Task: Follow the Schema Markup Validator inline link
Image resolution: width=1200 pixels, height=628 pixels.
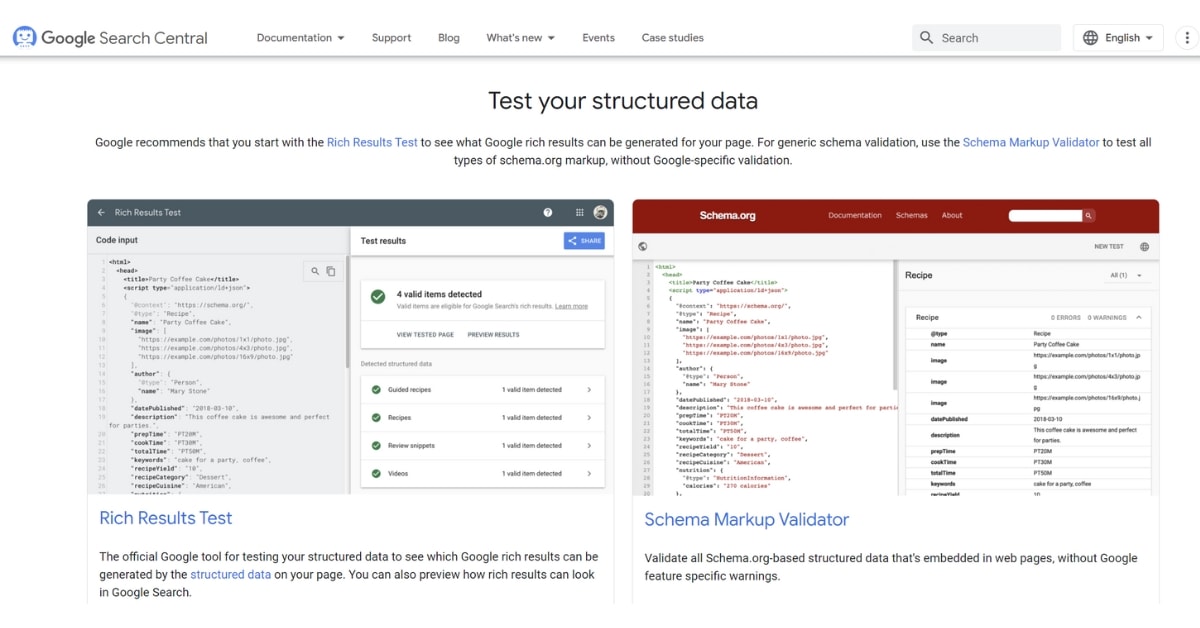Action: tap(1031, 142)
